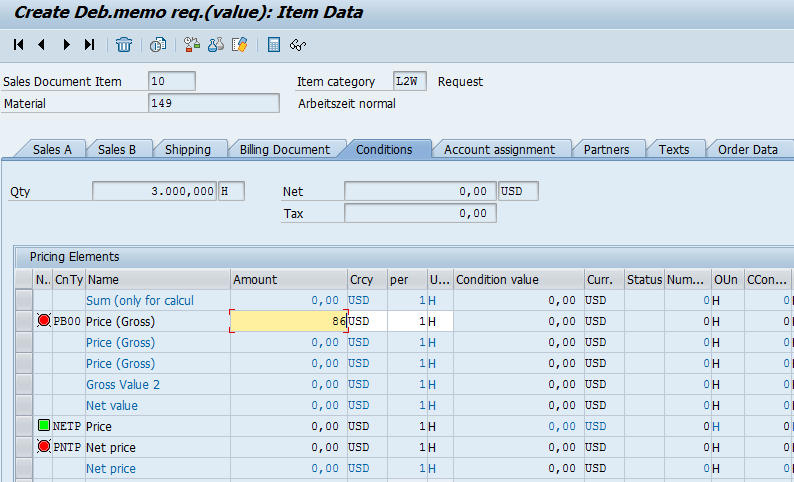Switch to the Billing Document tab
Image resolution: width=794 pixels, height=482 pixels.
point(284,149)
